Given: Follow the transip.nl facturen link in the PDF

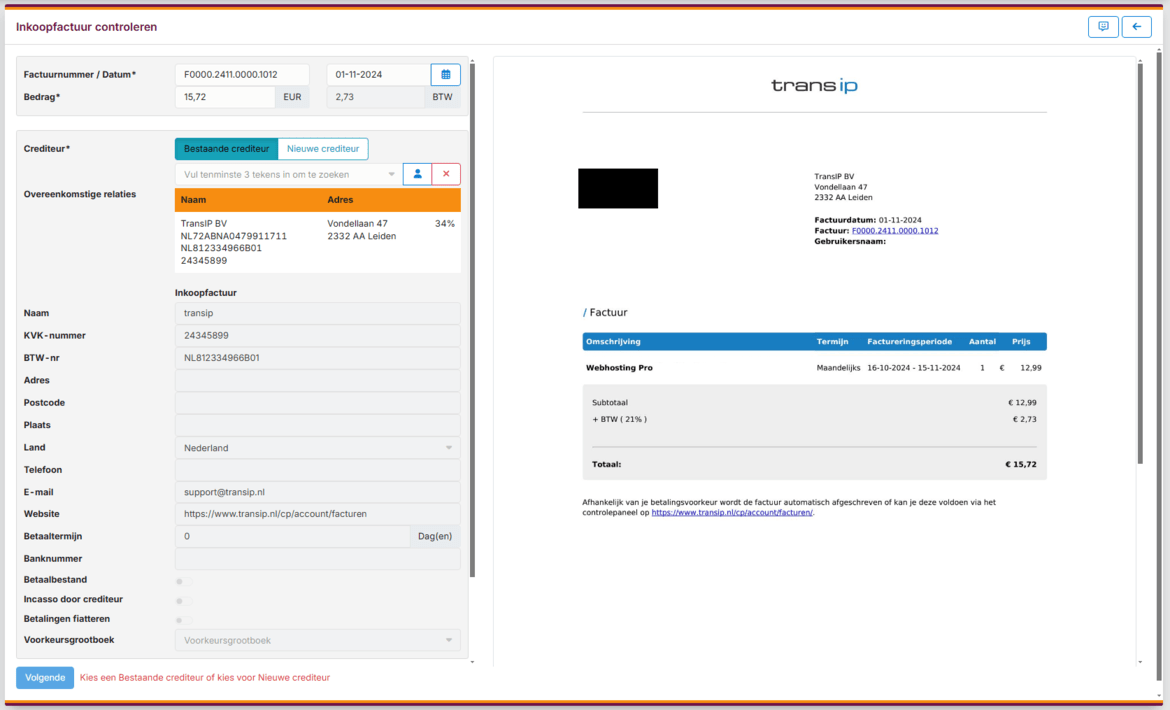Looking at the screenshot, I should [731, 512].
